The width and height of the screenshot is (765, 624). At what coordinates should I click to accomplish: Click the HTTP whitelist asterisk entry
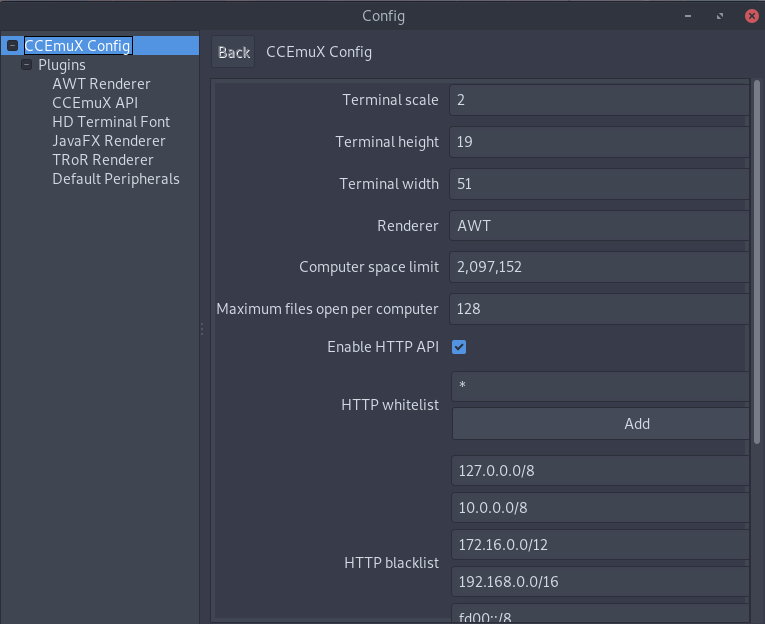601,386
